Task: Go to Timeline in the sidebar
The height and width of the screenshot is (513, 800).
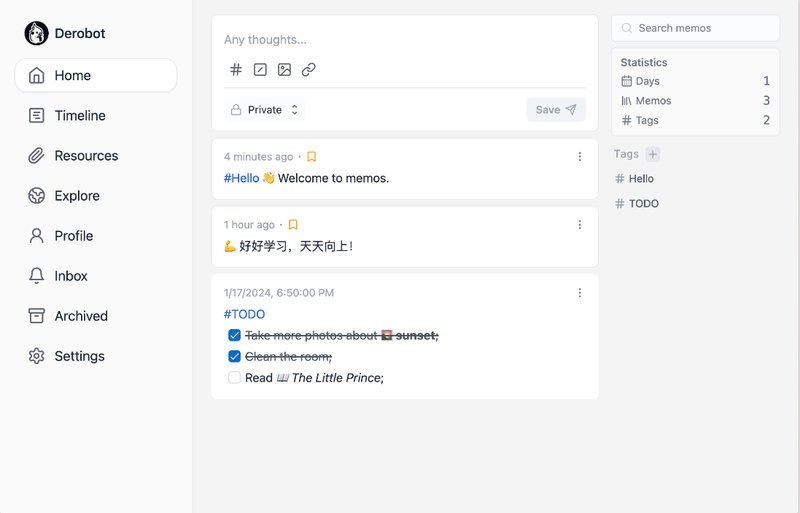Action: pyautogui.click(x=80, y=116)
